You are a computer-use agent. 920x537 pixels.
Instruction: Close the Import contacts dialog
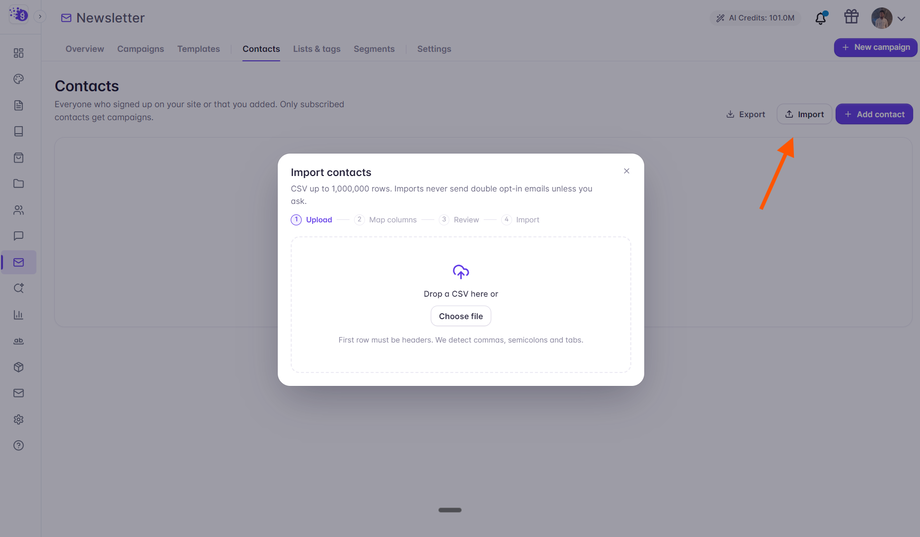[x=627, y=171]
